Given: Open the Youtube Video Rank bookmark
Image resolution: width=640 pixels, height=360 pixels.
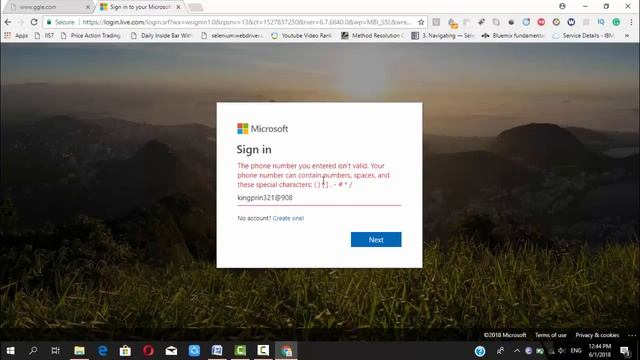Looking at the screenshot, I should click(302, 36).
